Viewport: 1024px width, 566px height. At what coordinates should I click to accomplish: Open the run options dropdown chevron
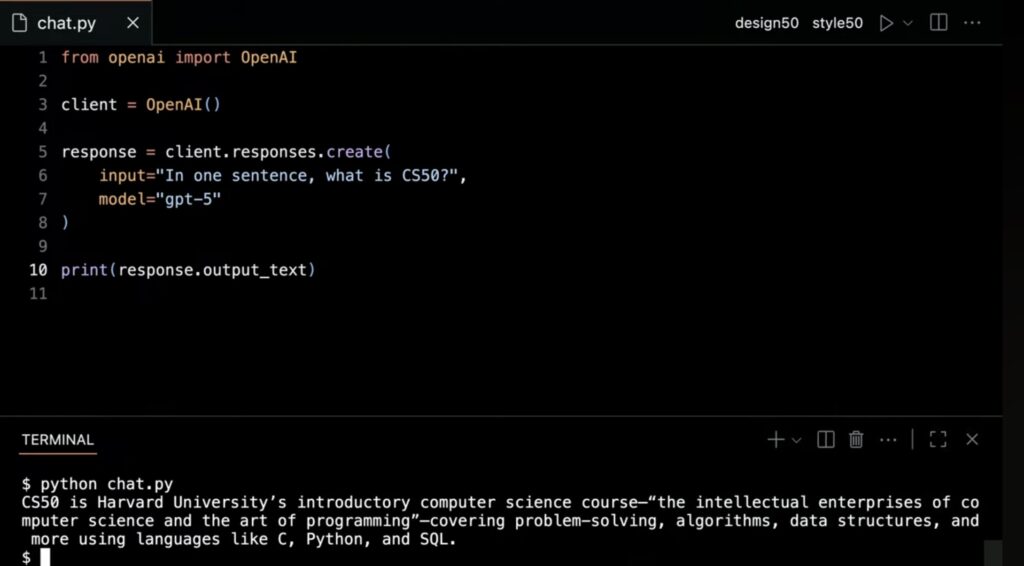coord(908,24)
